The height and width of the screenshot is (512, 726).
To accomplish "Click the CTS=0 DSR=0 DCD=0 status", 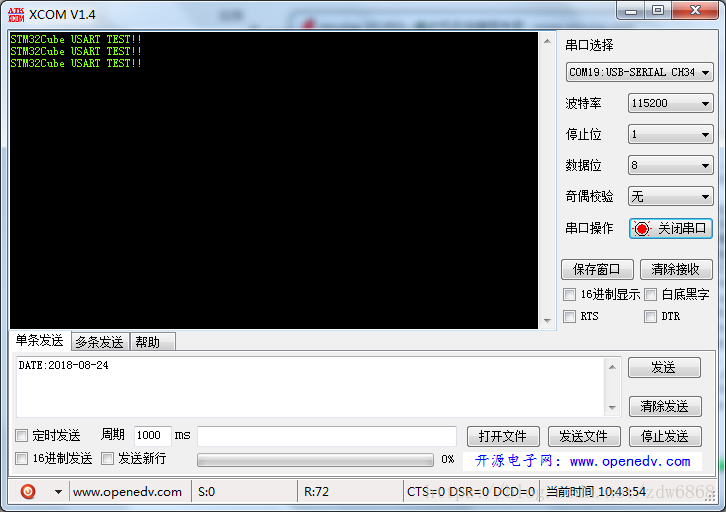I will click(471, 492).
